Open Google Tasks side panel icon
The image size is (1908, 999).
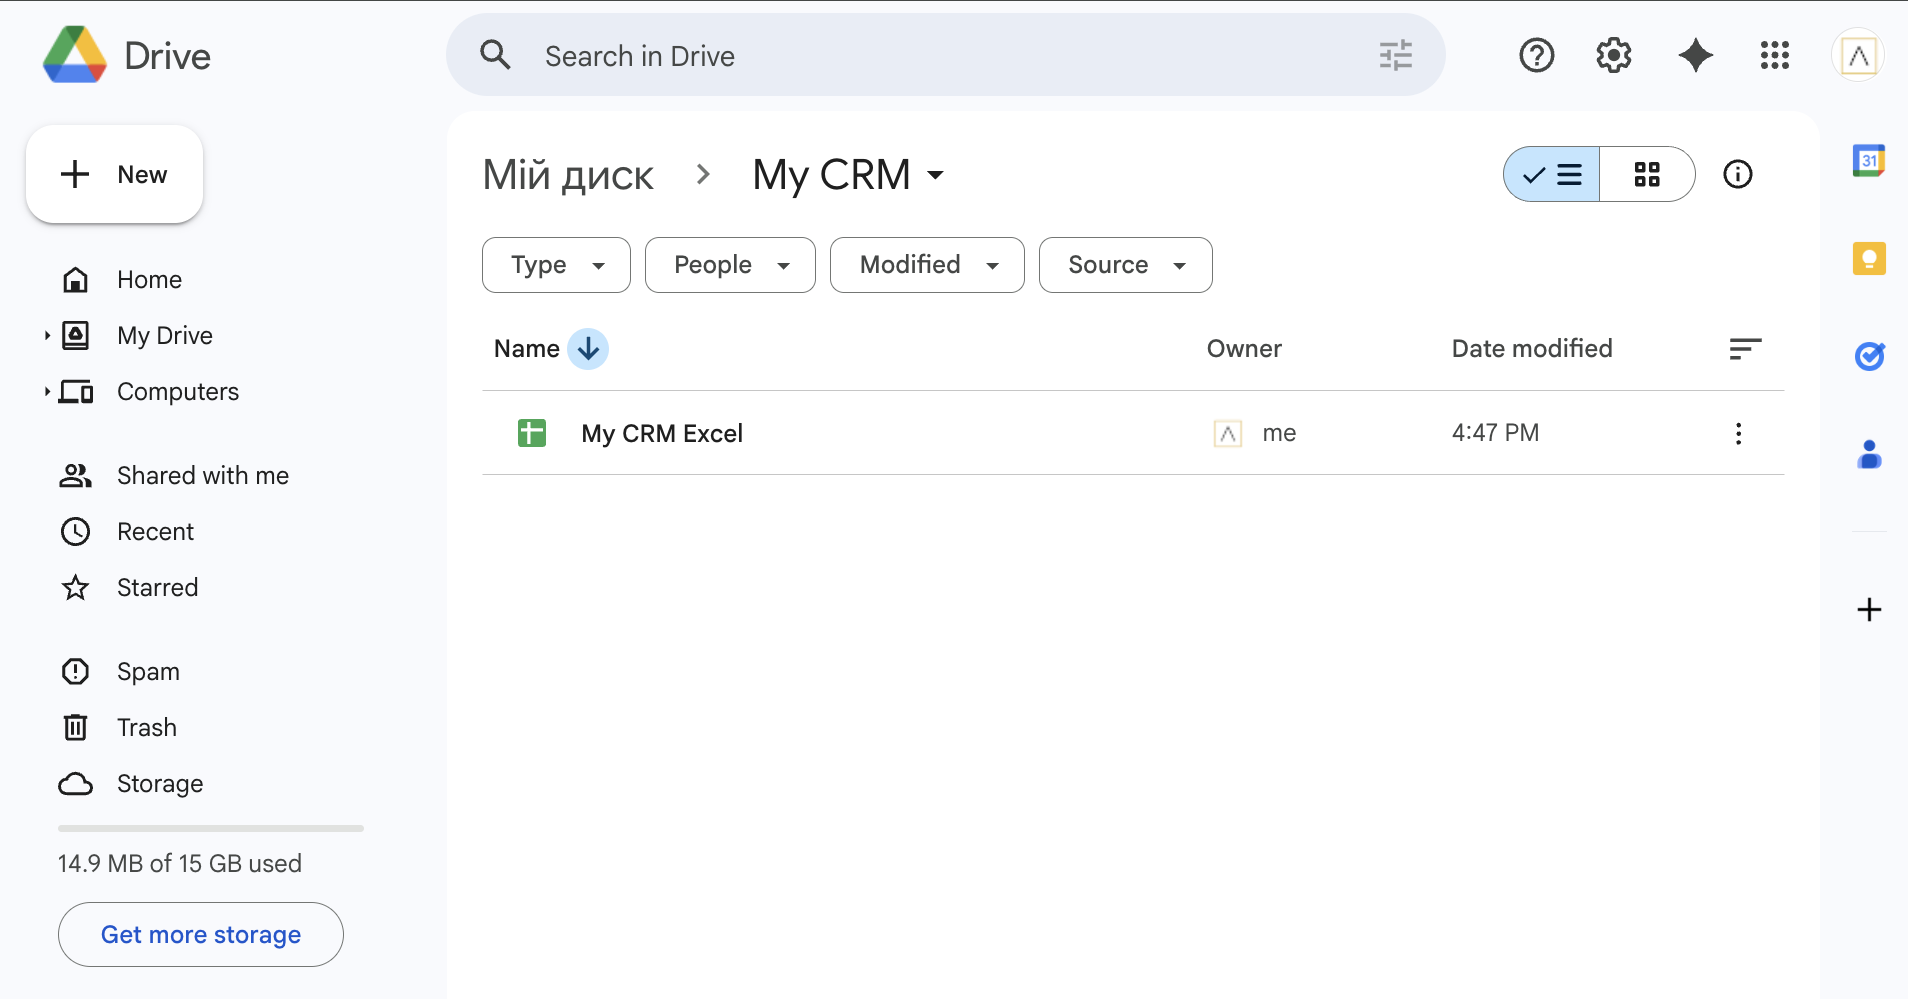point(1869,356)
